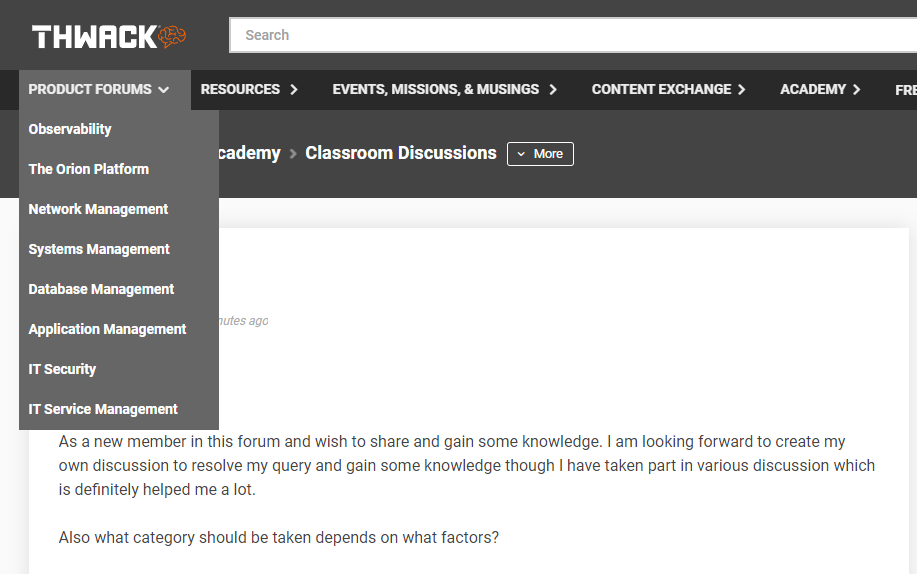Screen dimensions: 917x574
Task: Click the Academy breadcrumb link
Action: tap(250, 153)
